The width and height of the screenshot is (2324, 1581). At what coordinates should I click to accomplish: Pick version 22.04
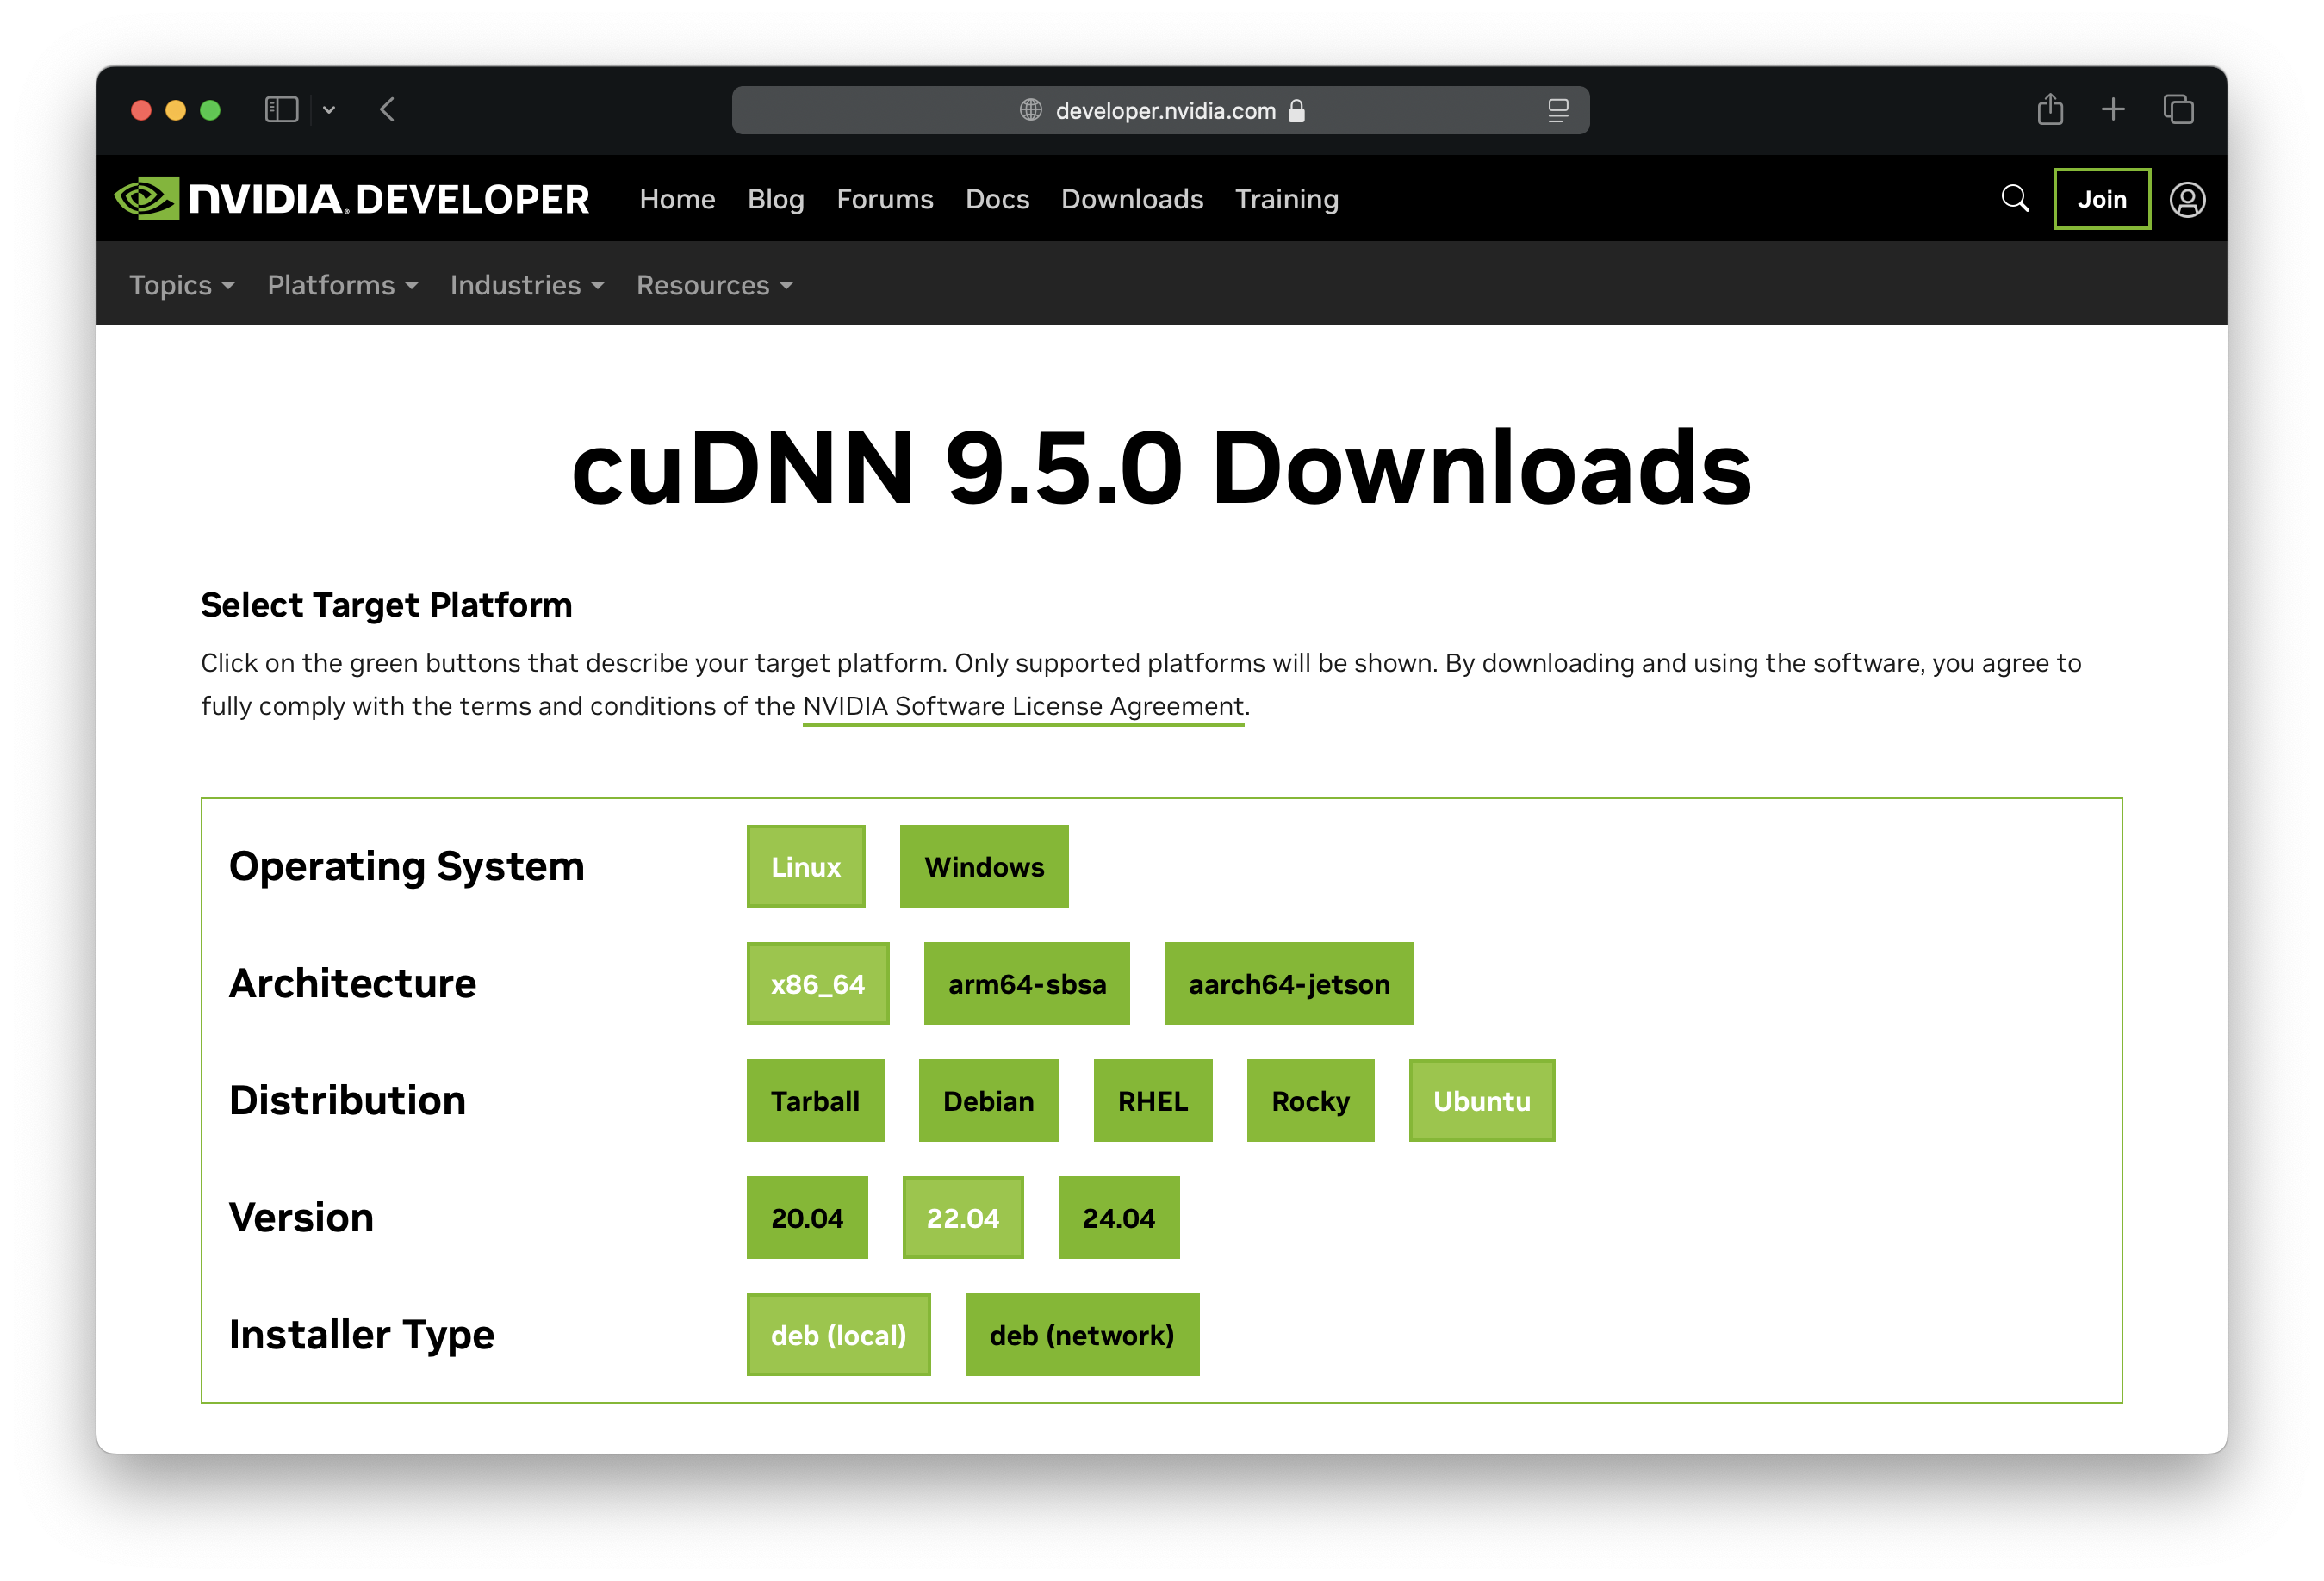click(x=963, y=1217)
